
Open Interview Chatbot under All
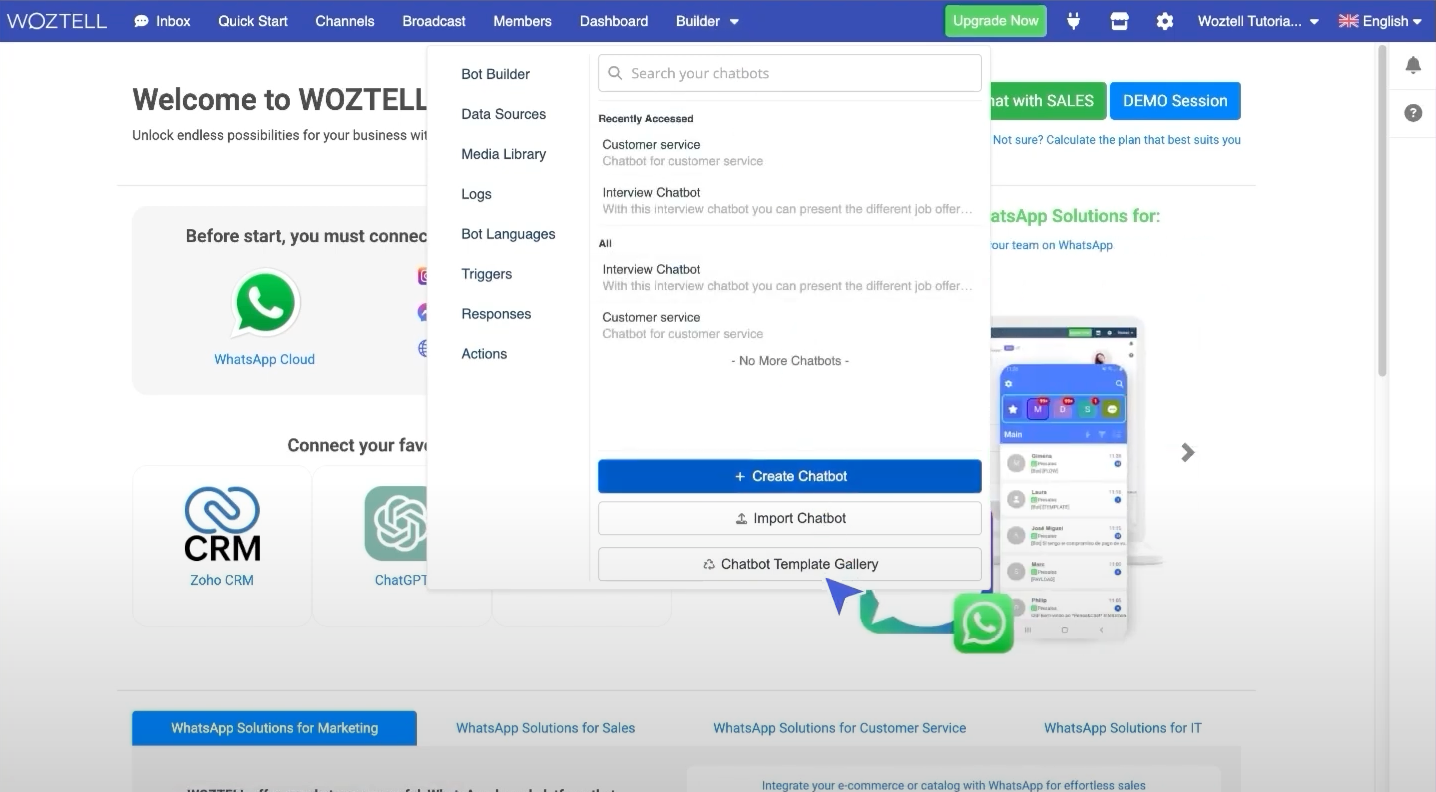coord(790,277)
